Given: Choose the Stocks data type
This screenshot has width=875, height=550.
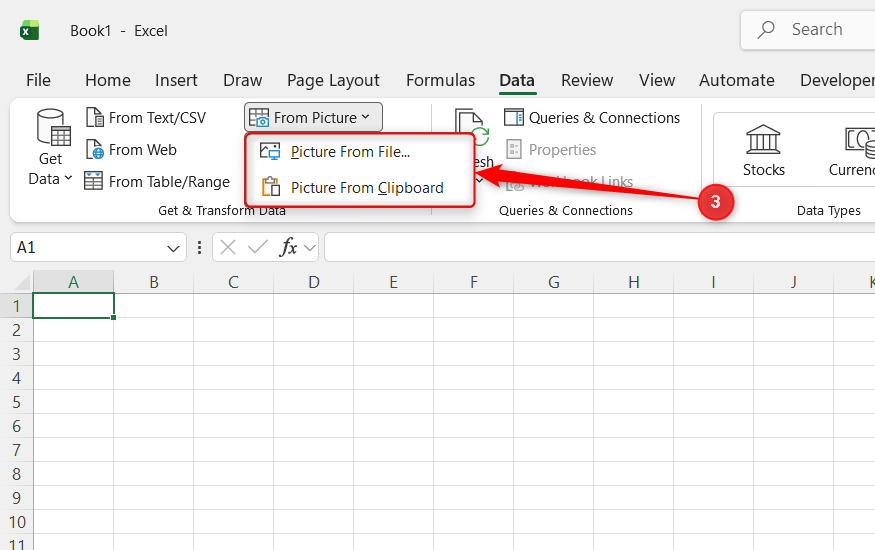Looking at the screenshot, I should tap(763, 150).
